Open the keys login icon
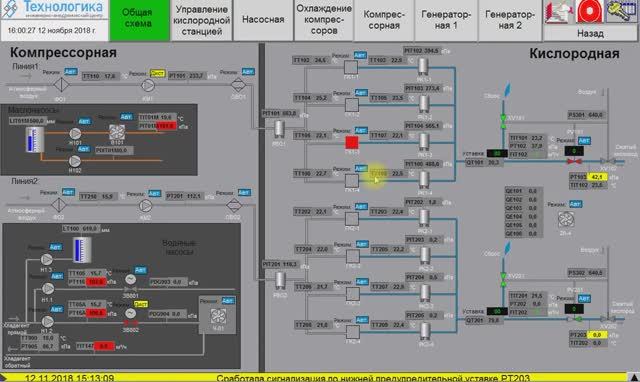Viewport: 640px width, 382px height. (x=621, y=11)
